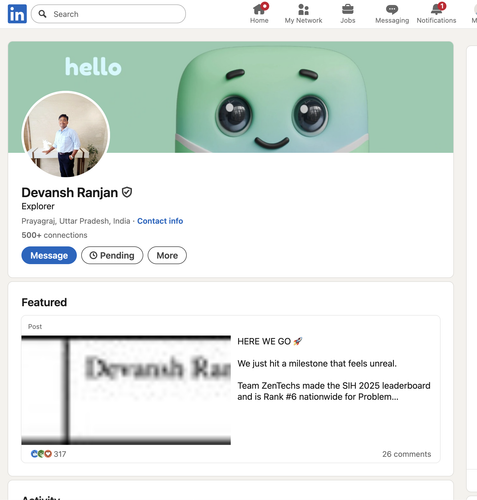Click the profile name Devansh Ranjan
Screen dimensions: 477x500
[x=70, y=192]
